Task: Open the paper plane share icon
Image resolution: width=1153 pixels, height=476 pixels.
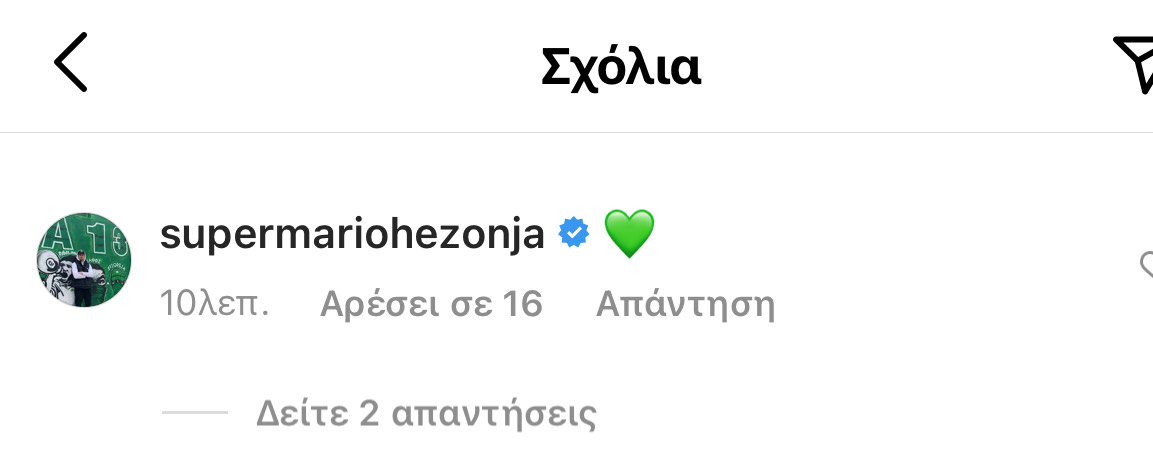Action: click(1135, 65)
